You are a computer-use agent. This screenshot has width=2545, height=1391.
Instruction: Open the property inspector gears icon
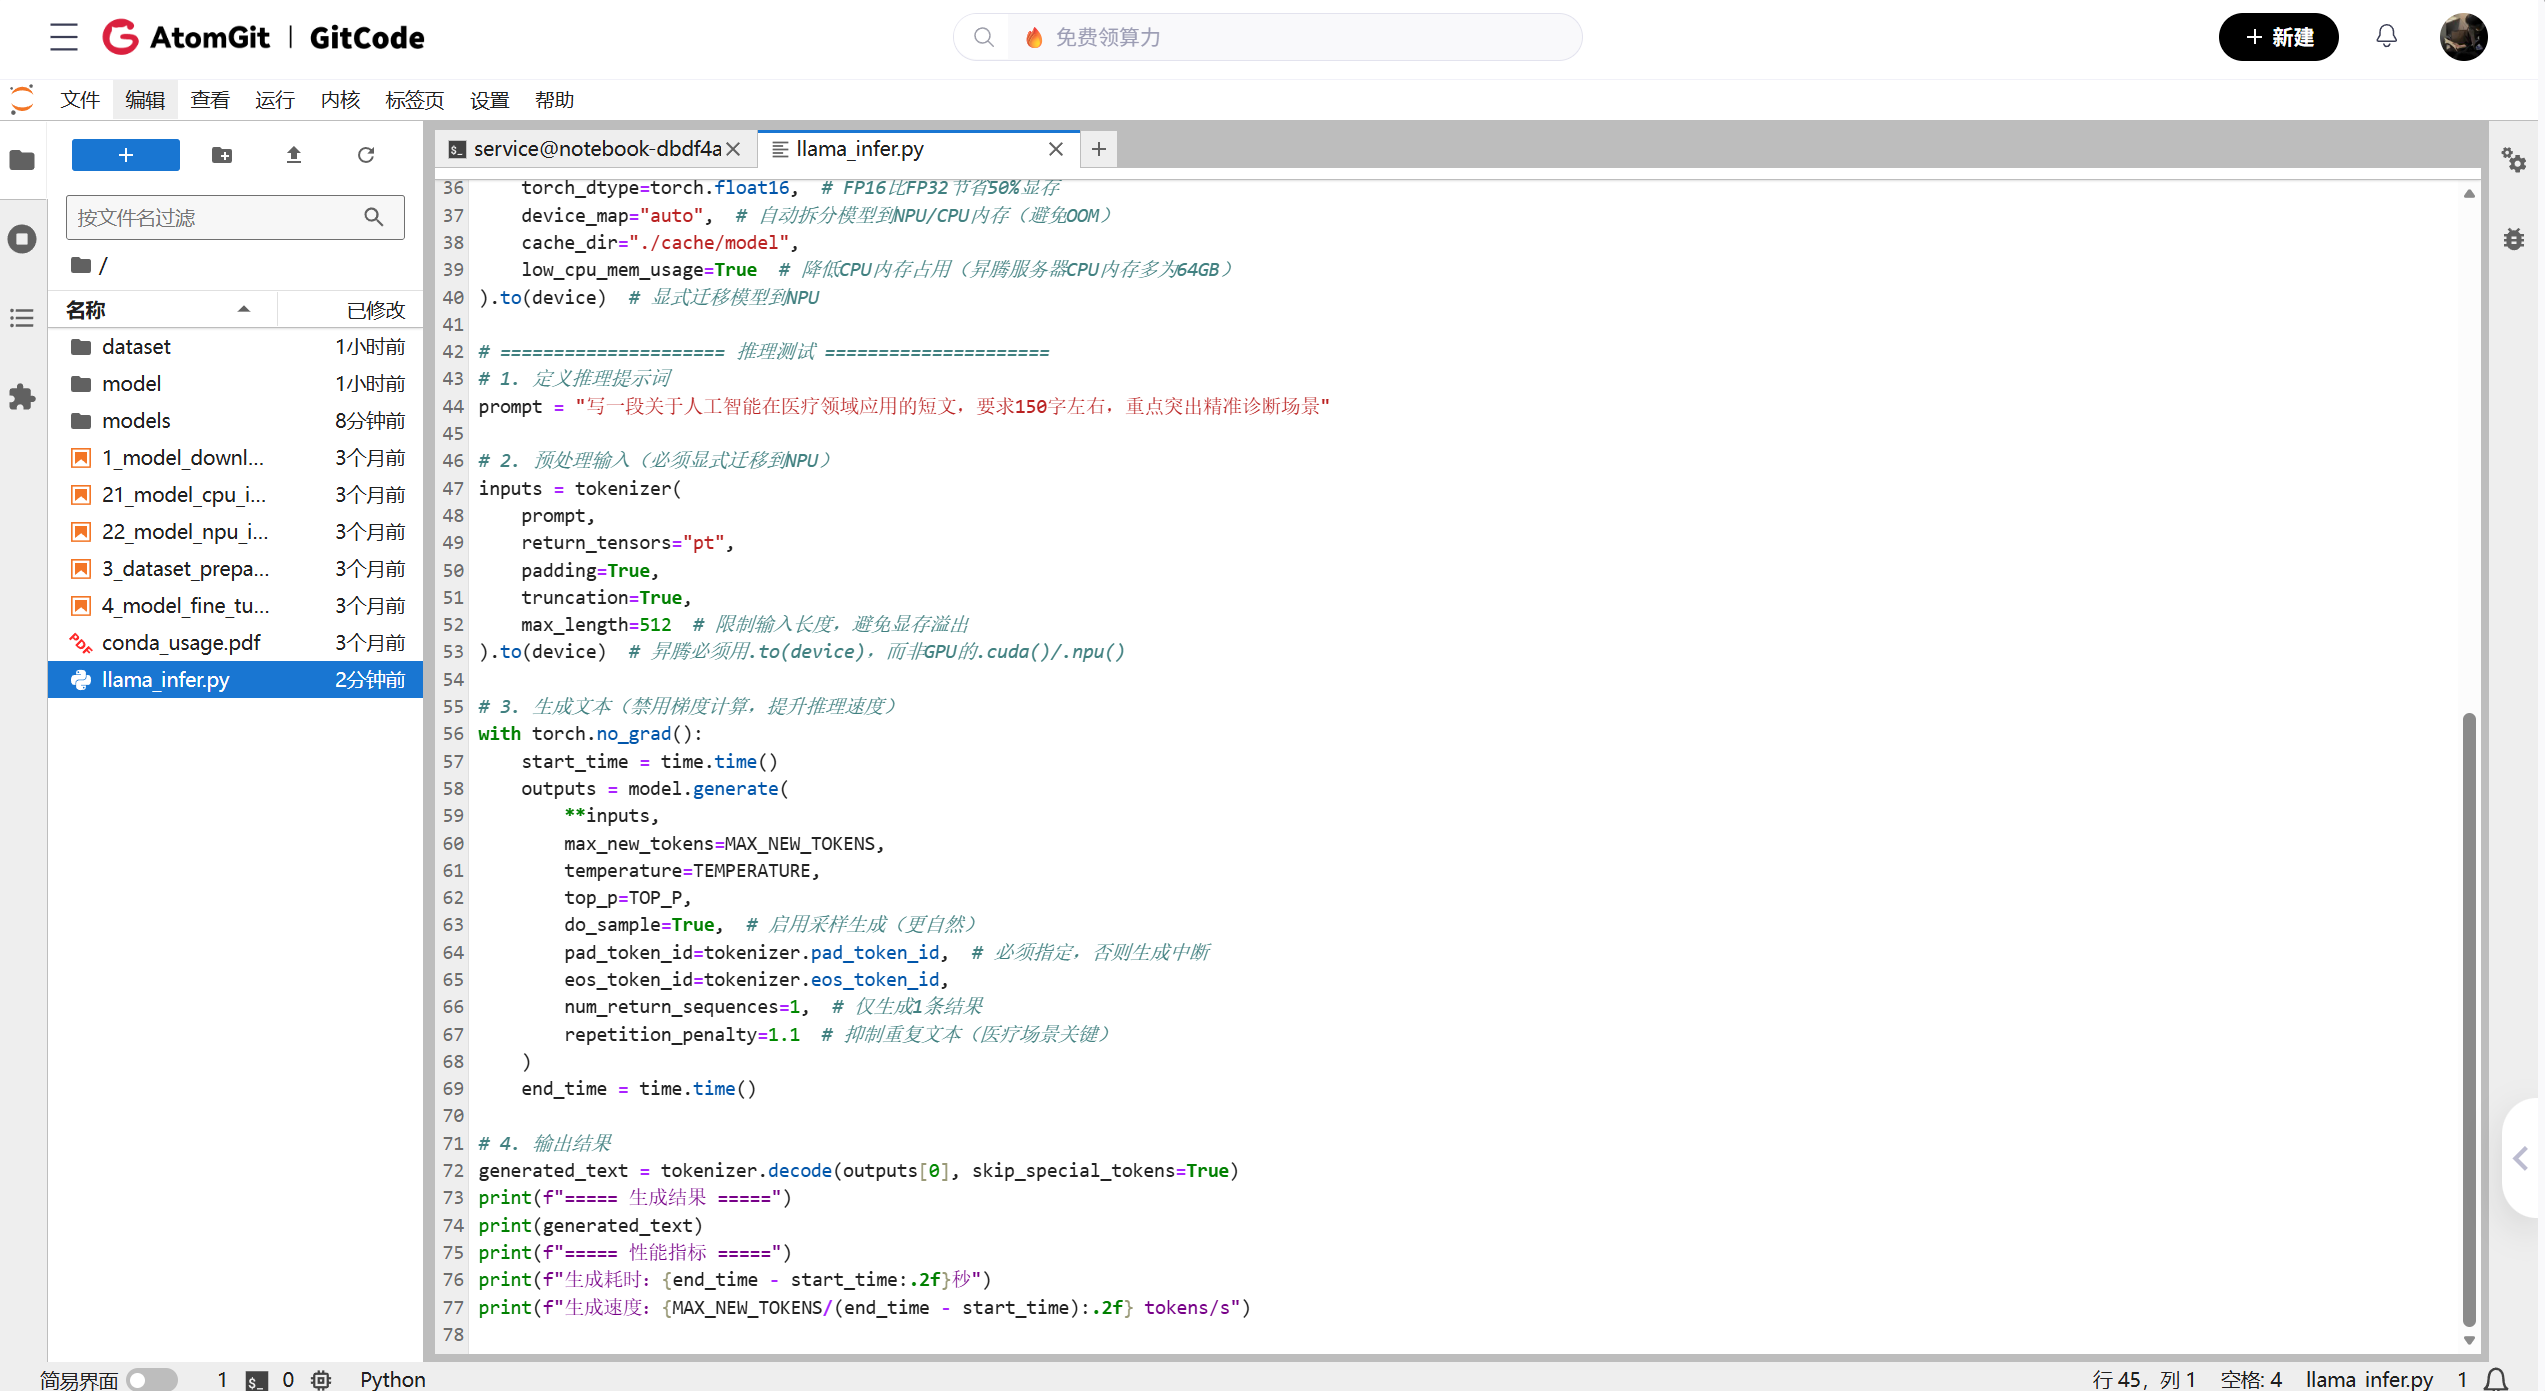click(2513, 160)
